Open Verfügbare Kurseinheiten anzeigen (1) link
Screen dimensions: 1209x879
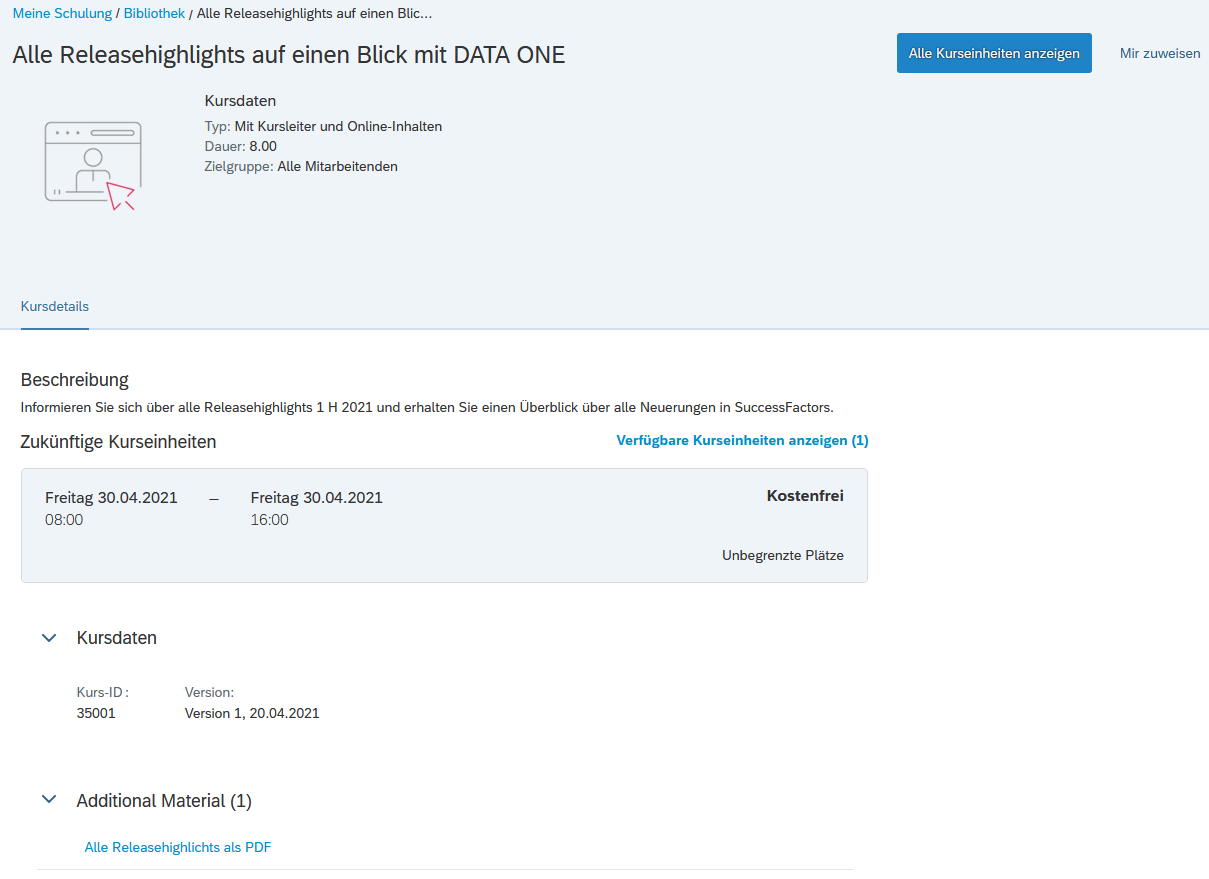(x=742, y=441)
